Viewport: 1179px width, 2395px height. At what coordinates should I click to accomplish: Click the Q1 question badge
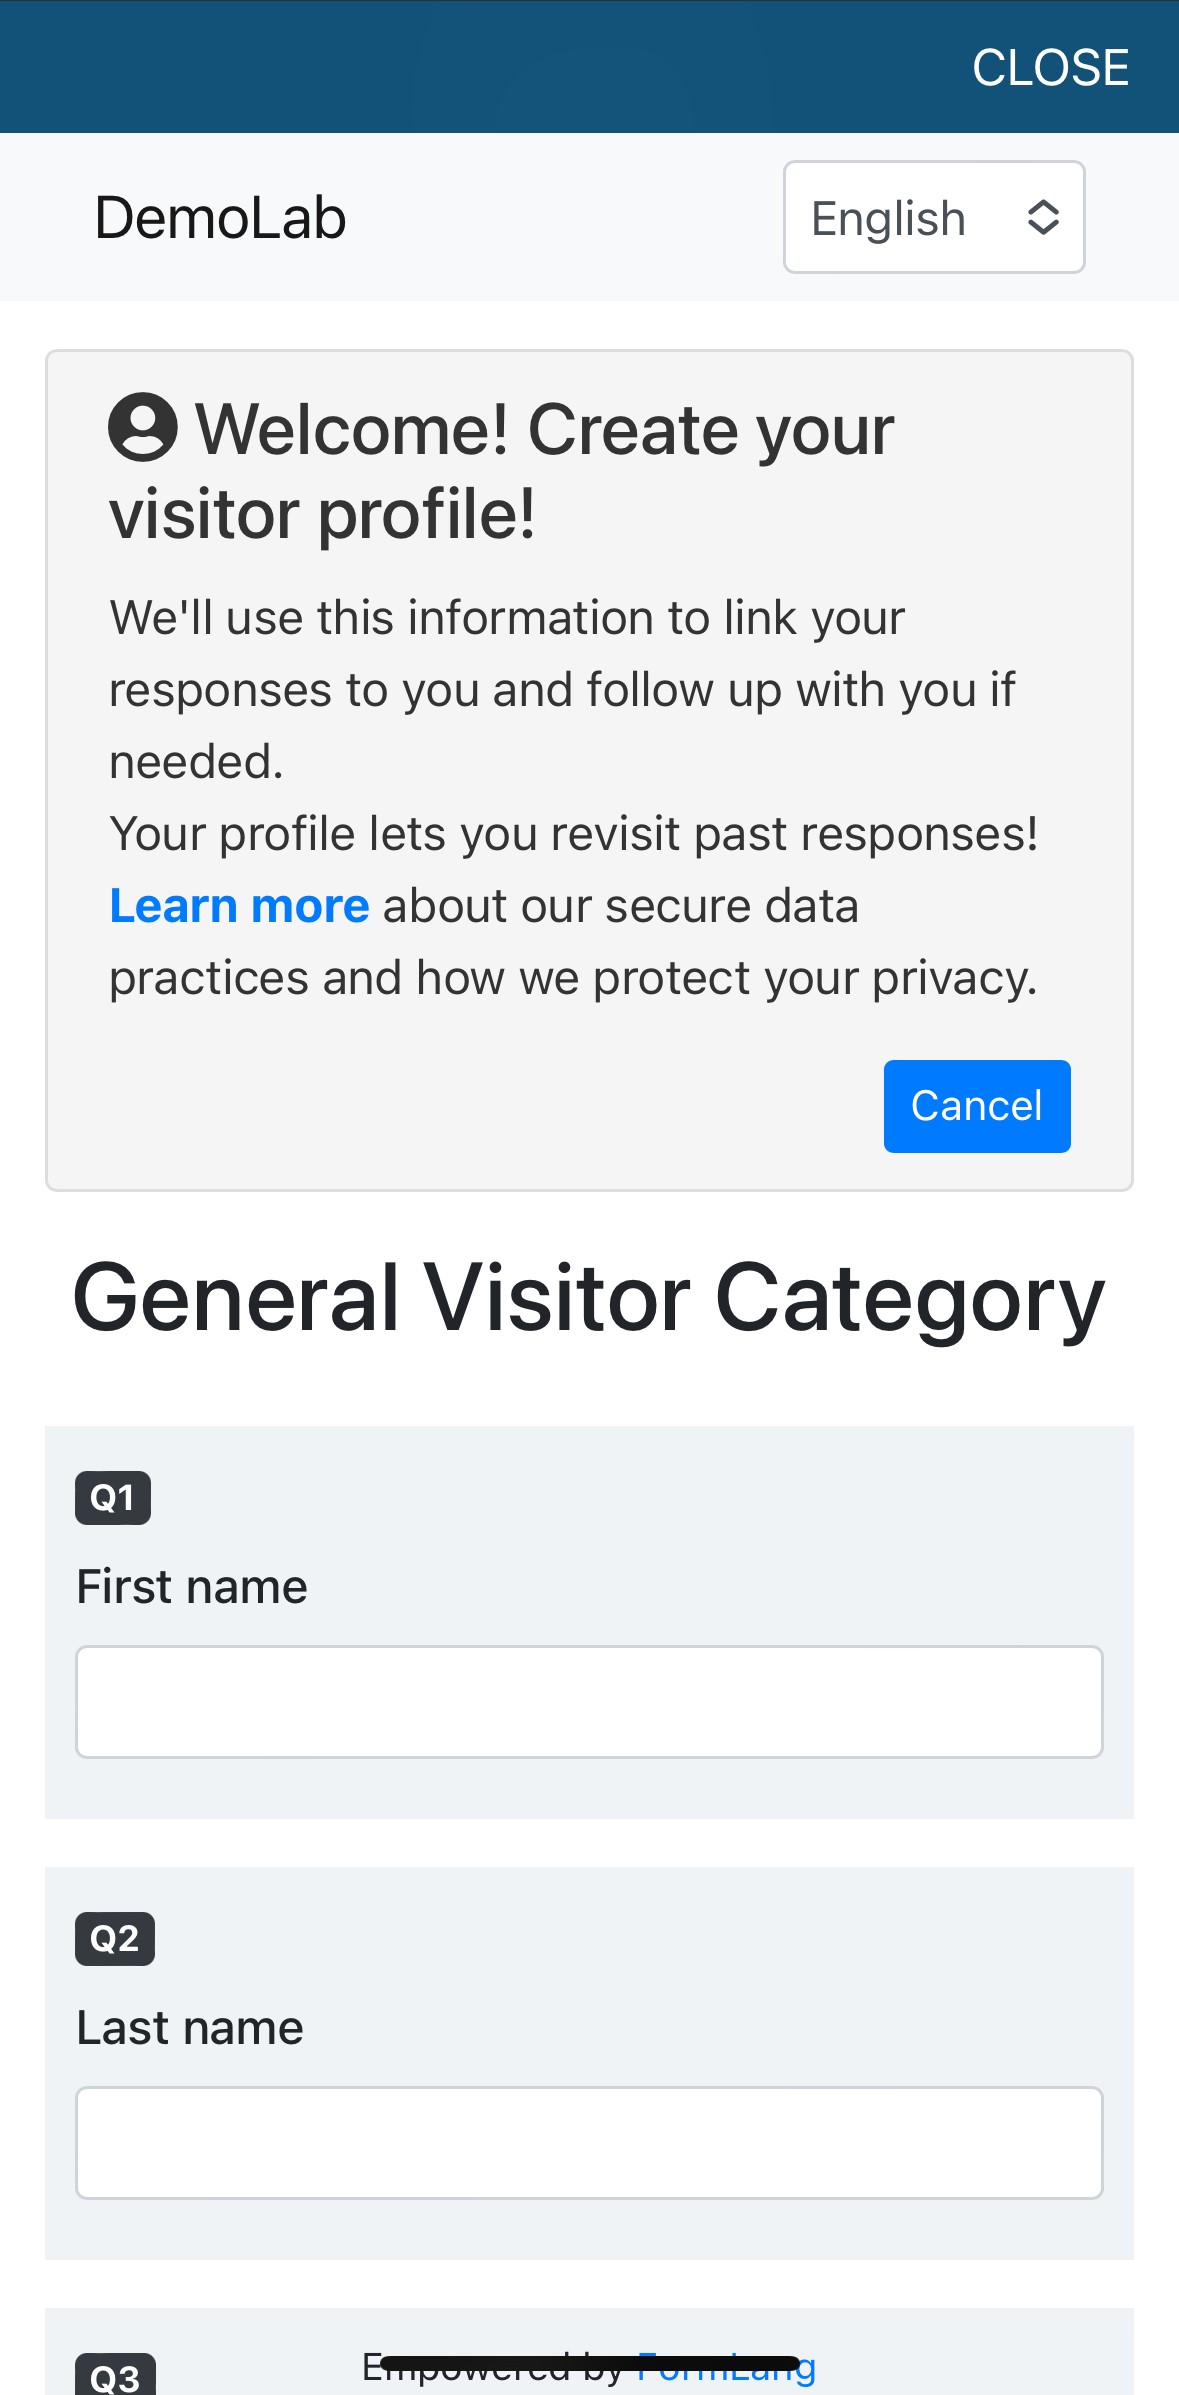click(113, 1498)
